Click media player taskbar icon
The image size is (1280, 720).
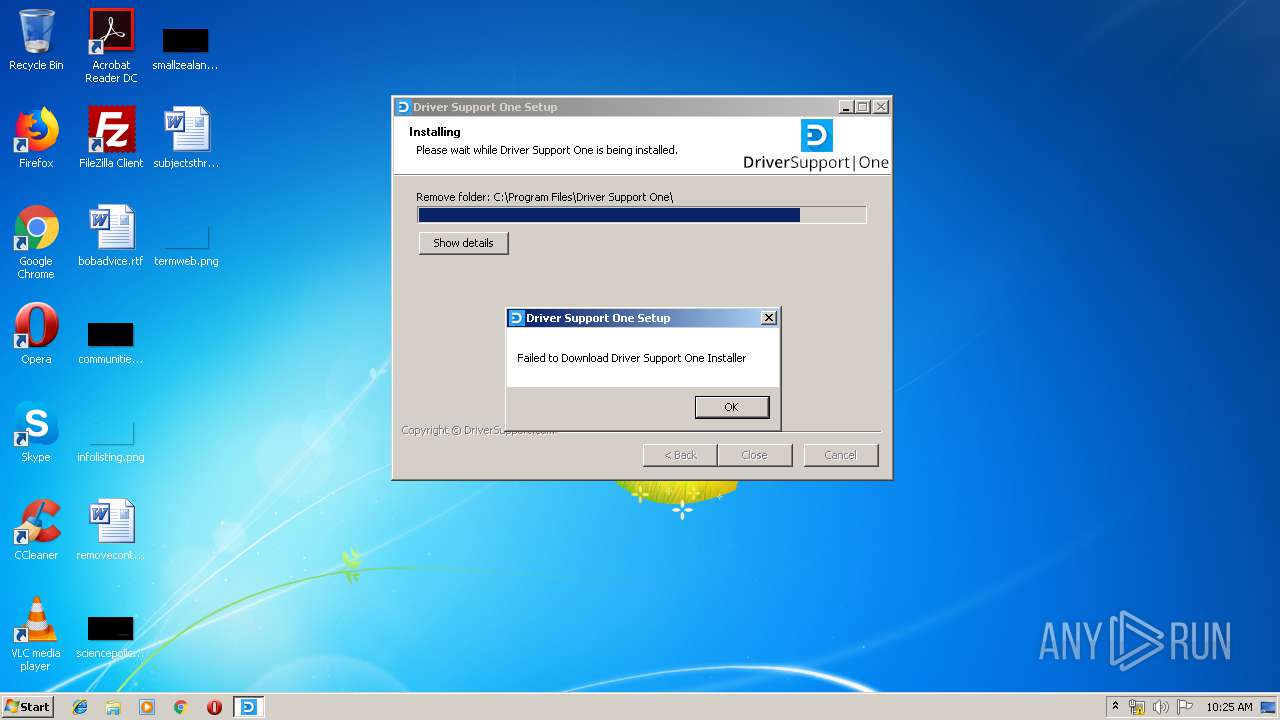147,707
